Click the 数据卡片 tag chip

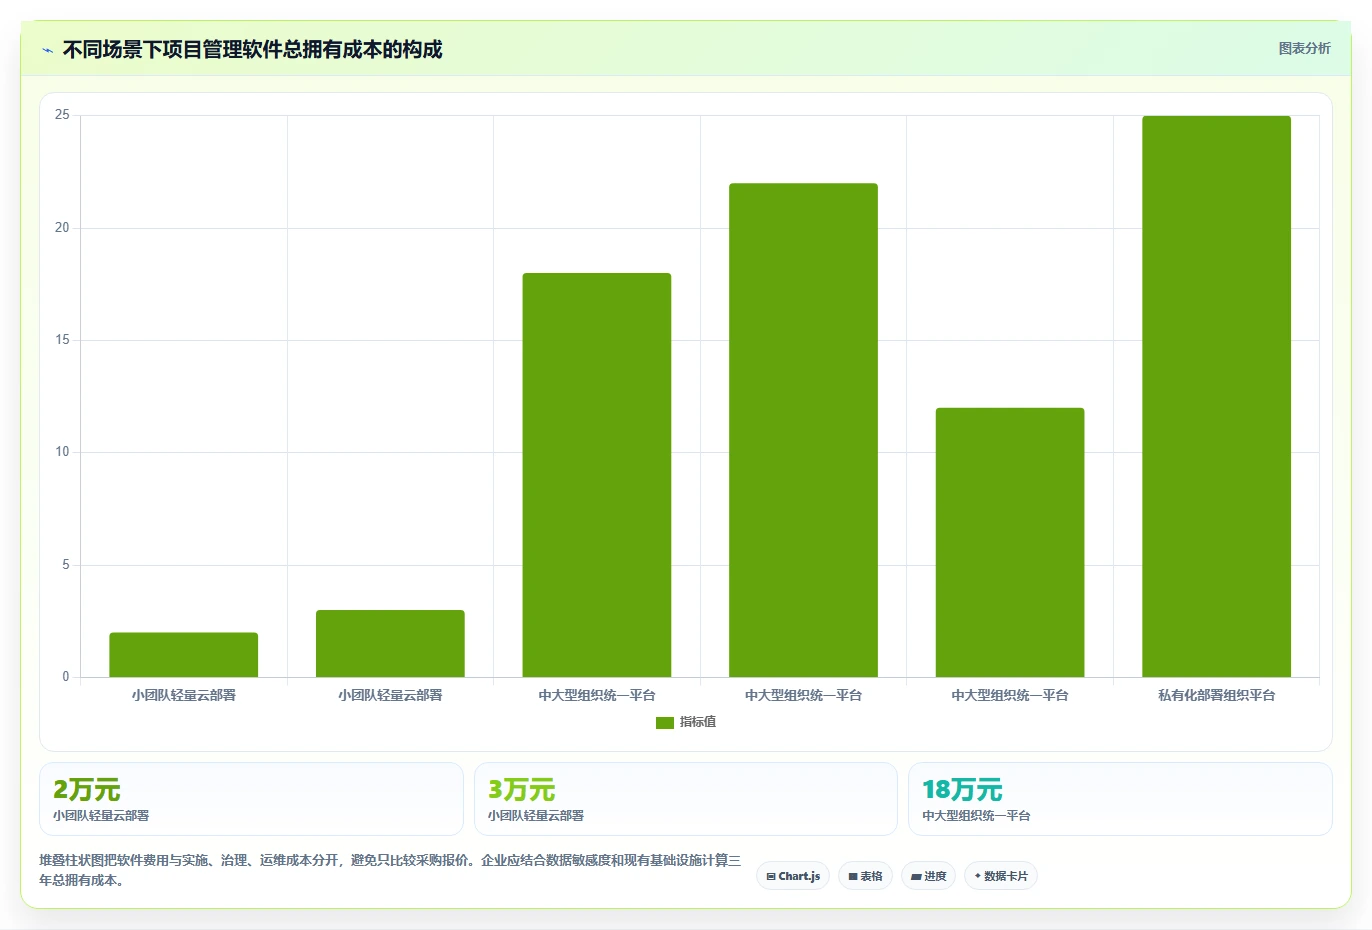(x=1001, y=876)
